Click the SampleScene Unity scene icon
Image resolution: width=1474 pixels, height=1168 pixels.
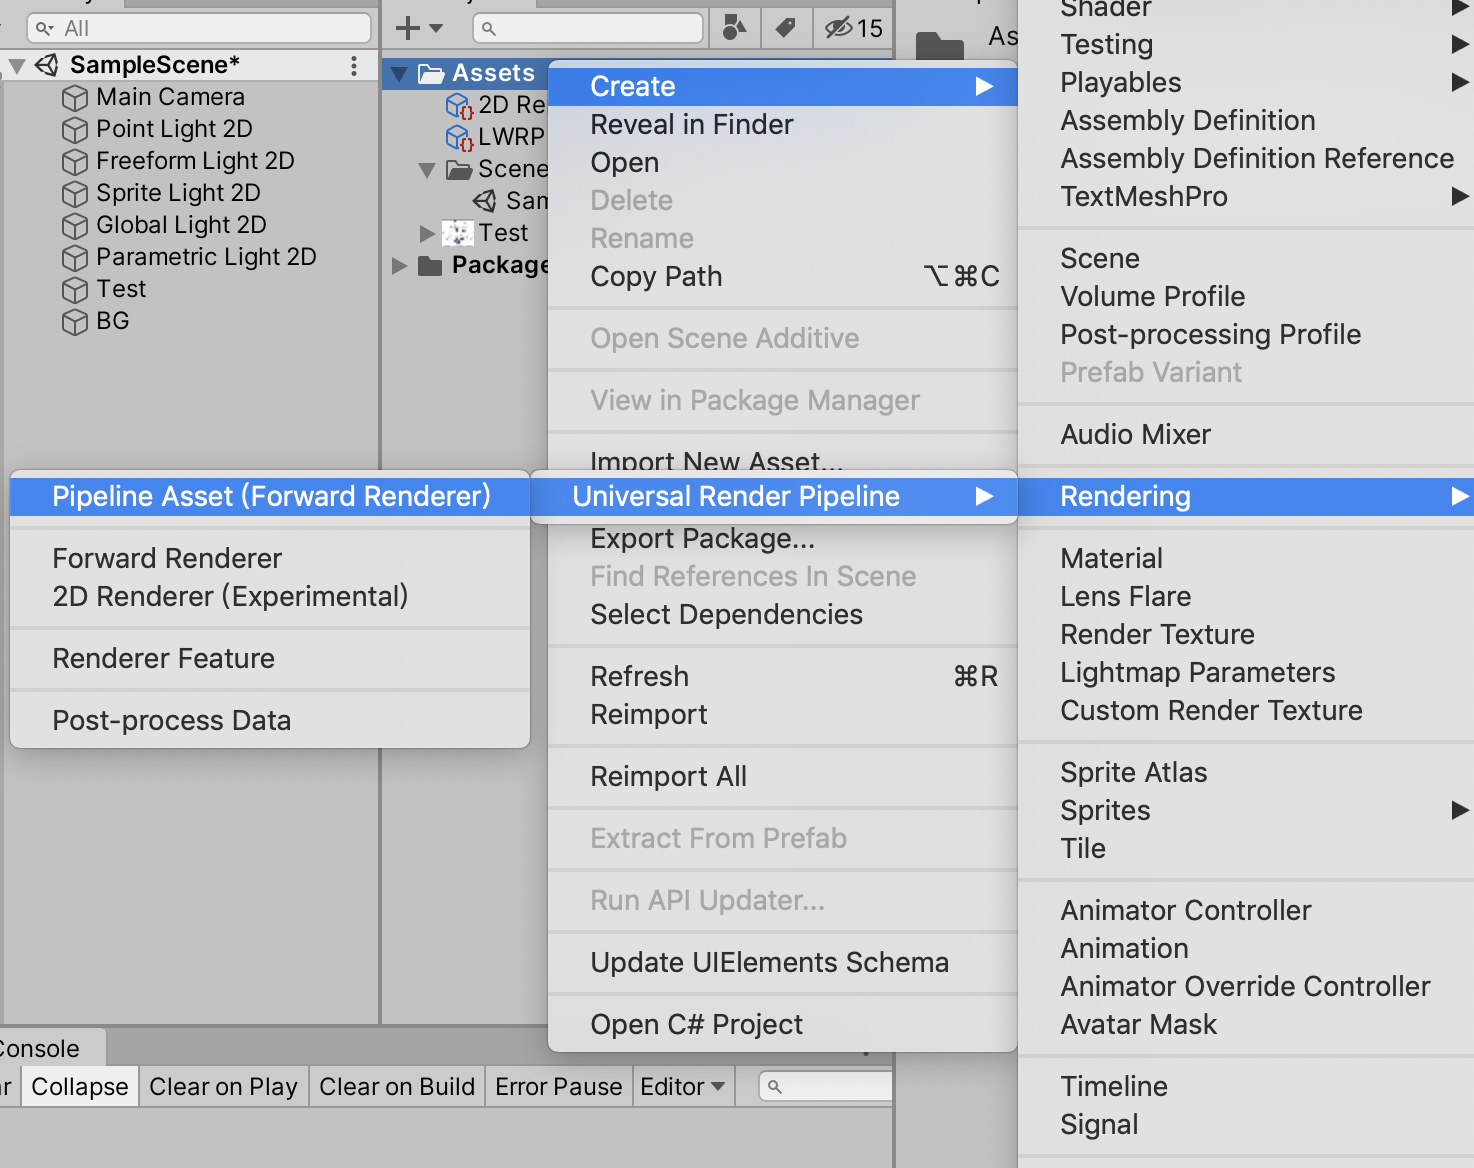tap(47, 65)
